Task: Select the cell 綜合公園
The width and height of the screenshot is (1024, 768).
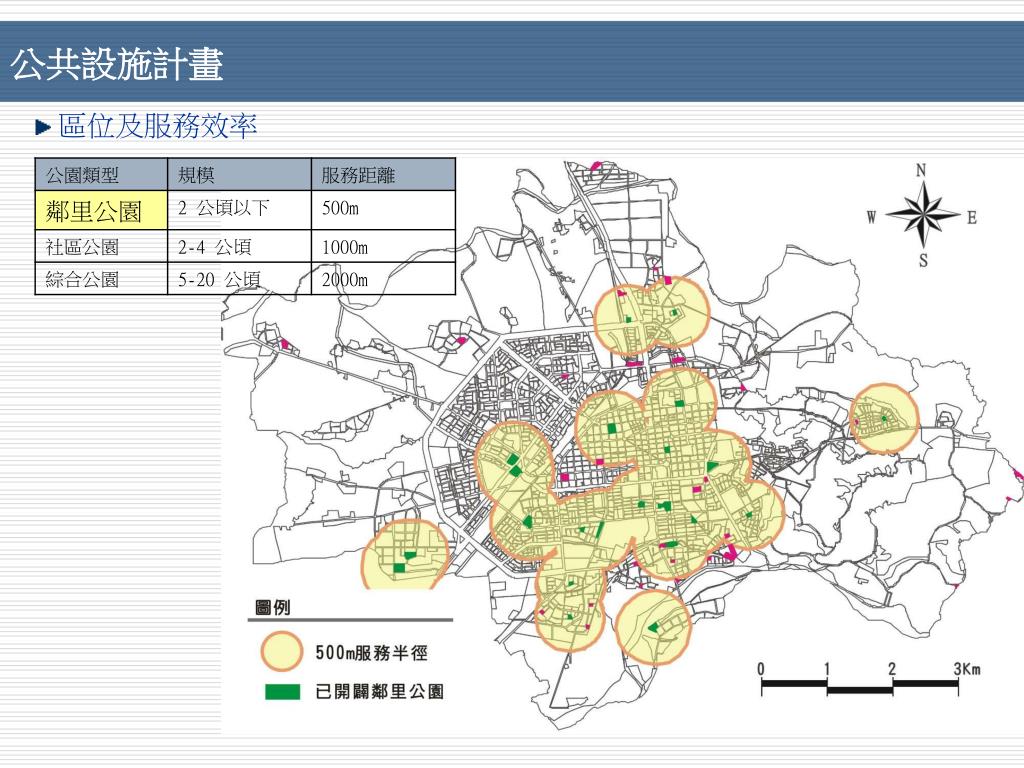Action: point(101,279)
